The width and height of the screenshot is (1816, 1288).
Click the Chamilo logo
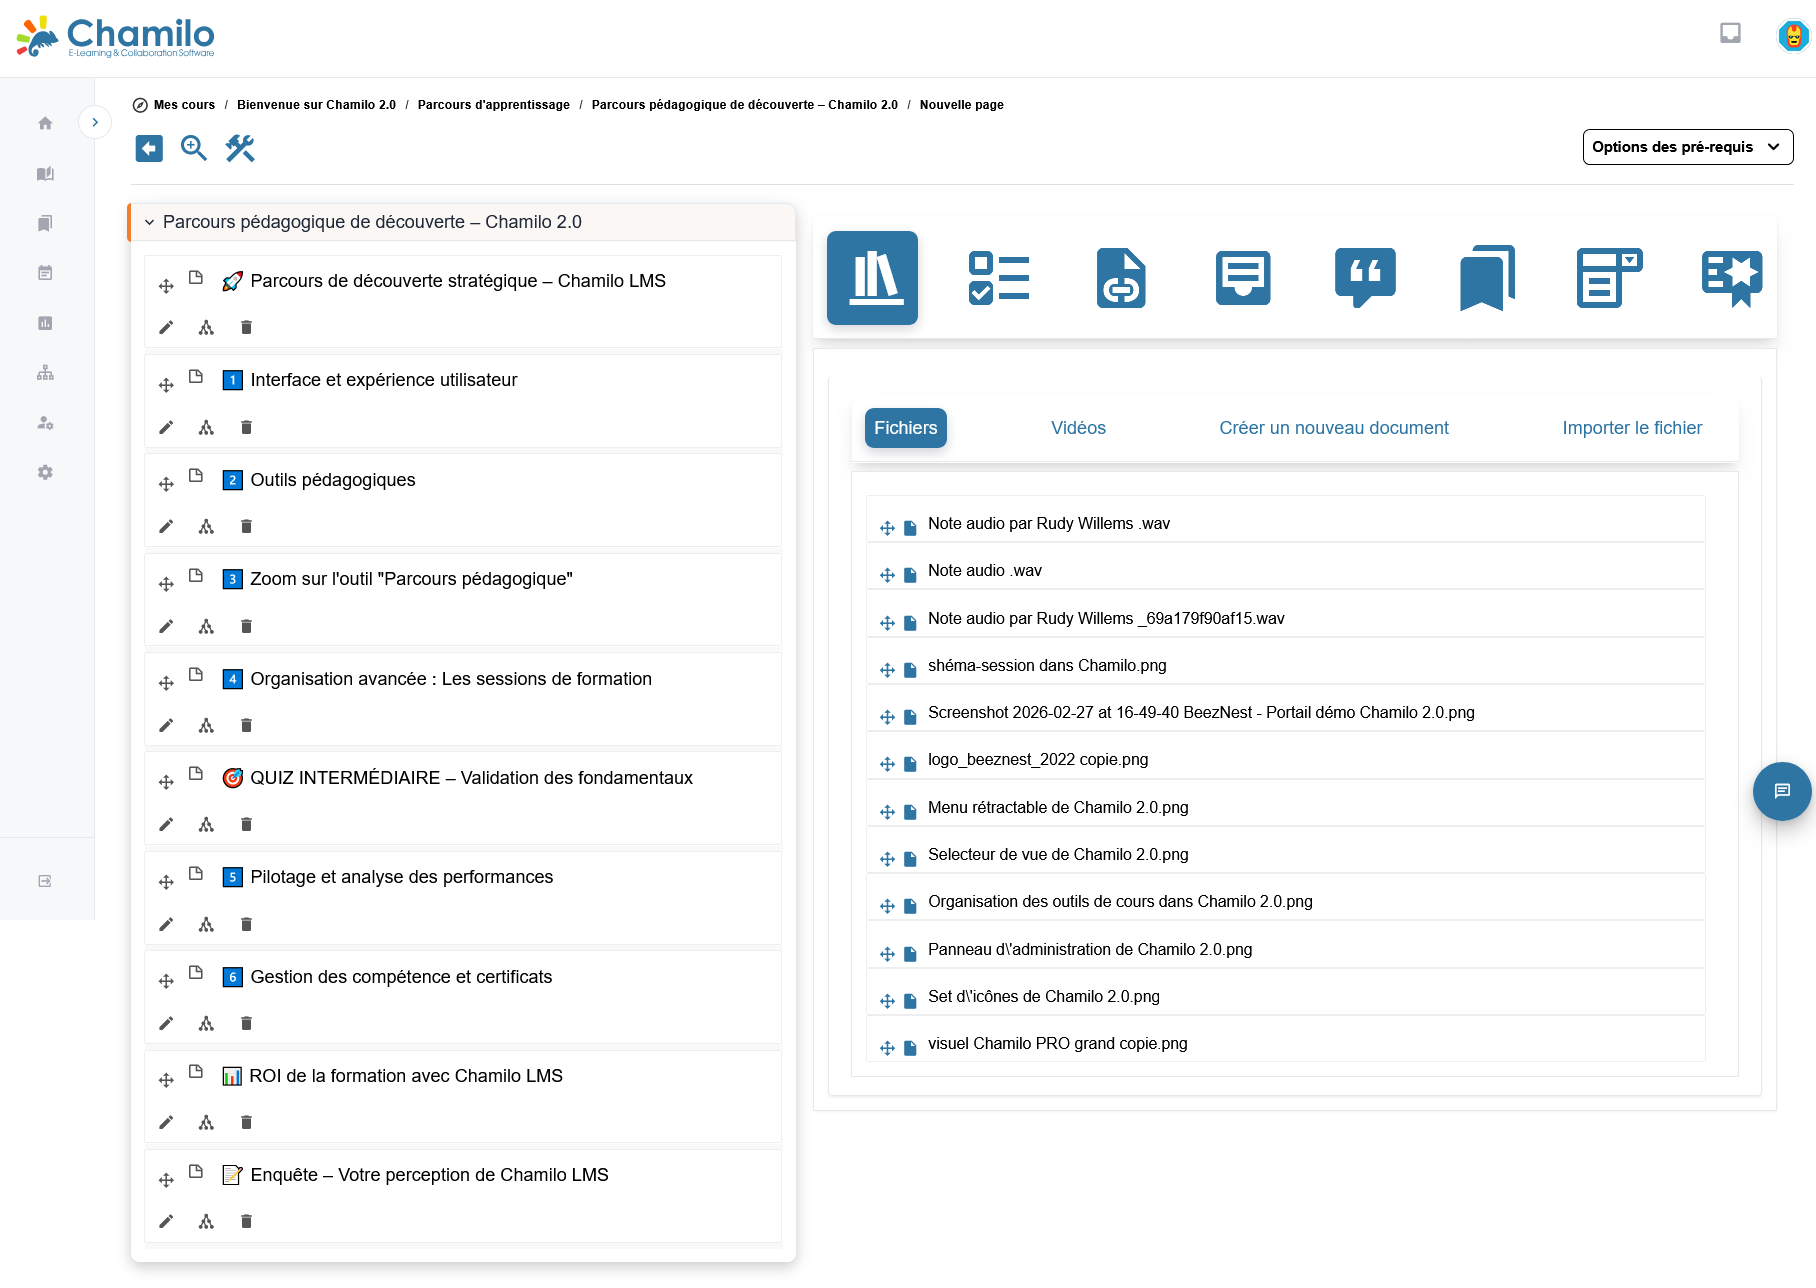point(116,37)
